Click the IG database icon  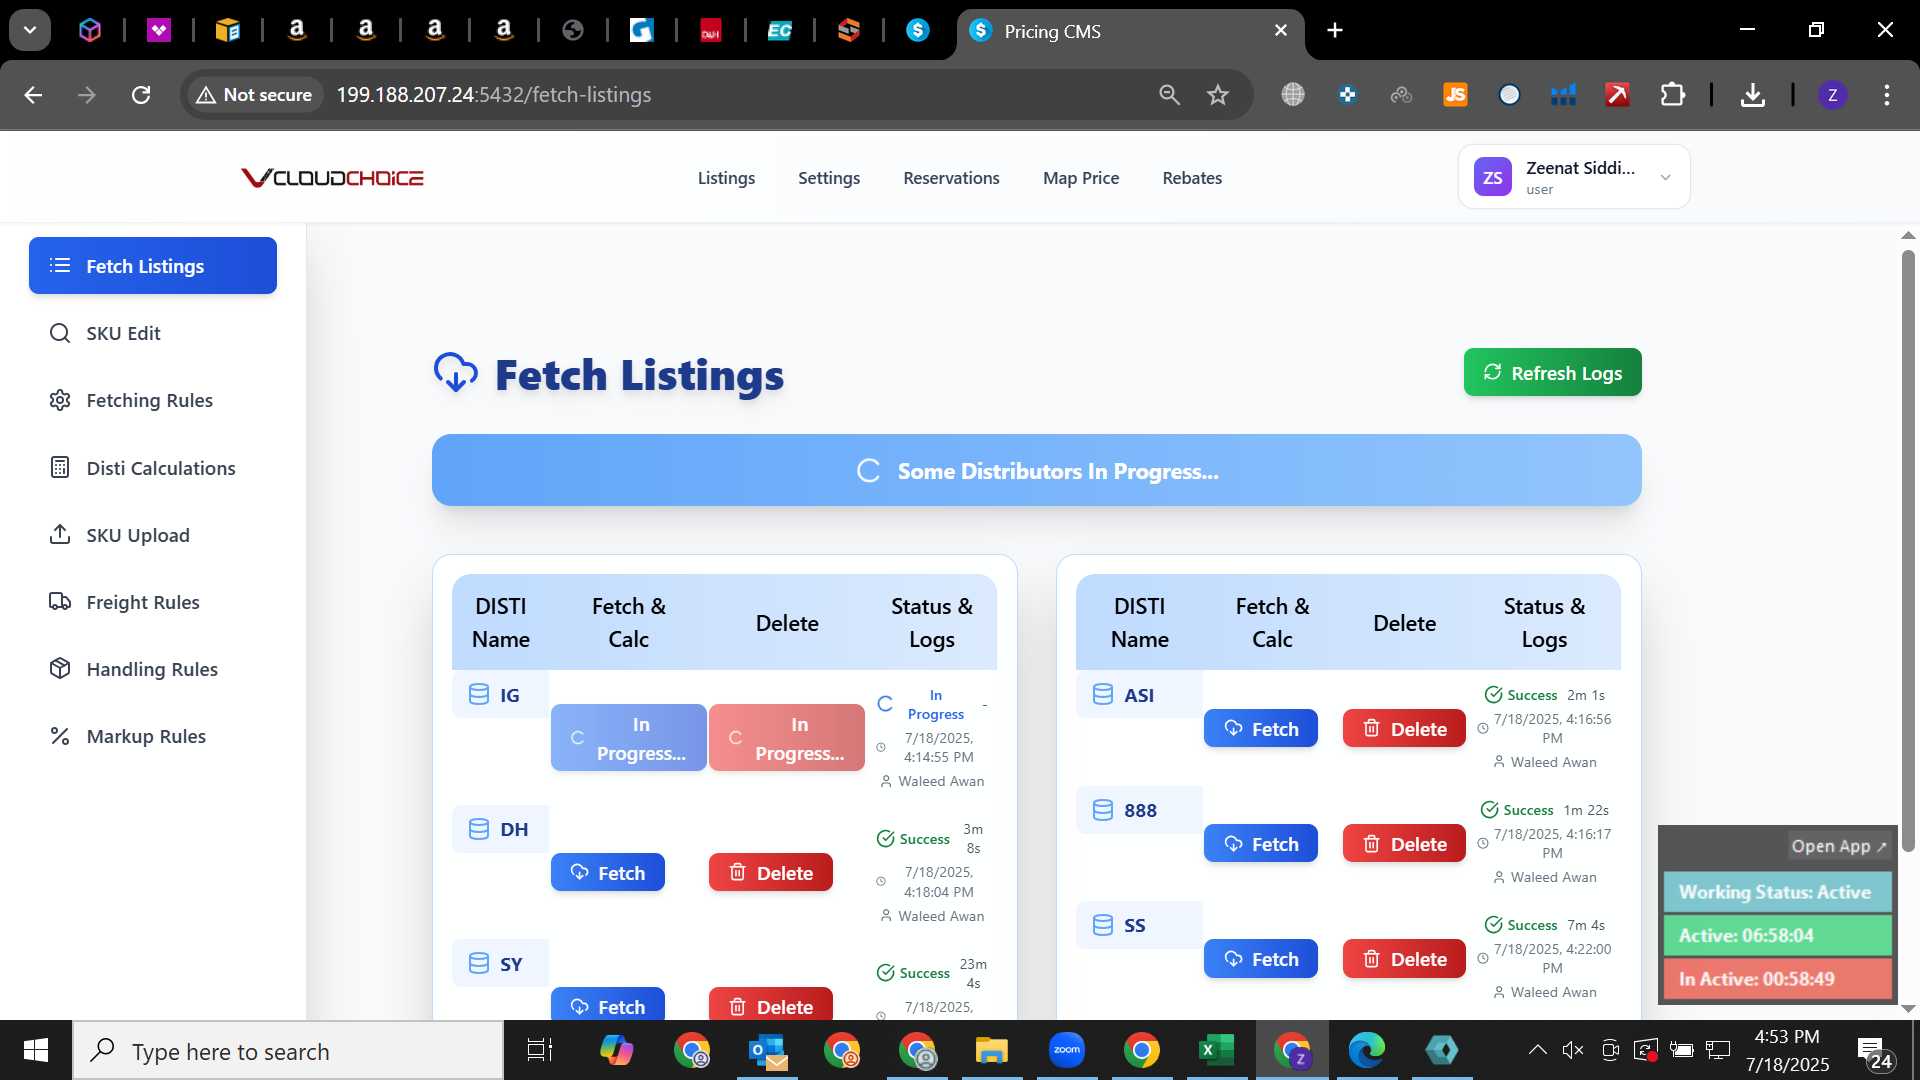pyautogui.click(x=479, y=694)
